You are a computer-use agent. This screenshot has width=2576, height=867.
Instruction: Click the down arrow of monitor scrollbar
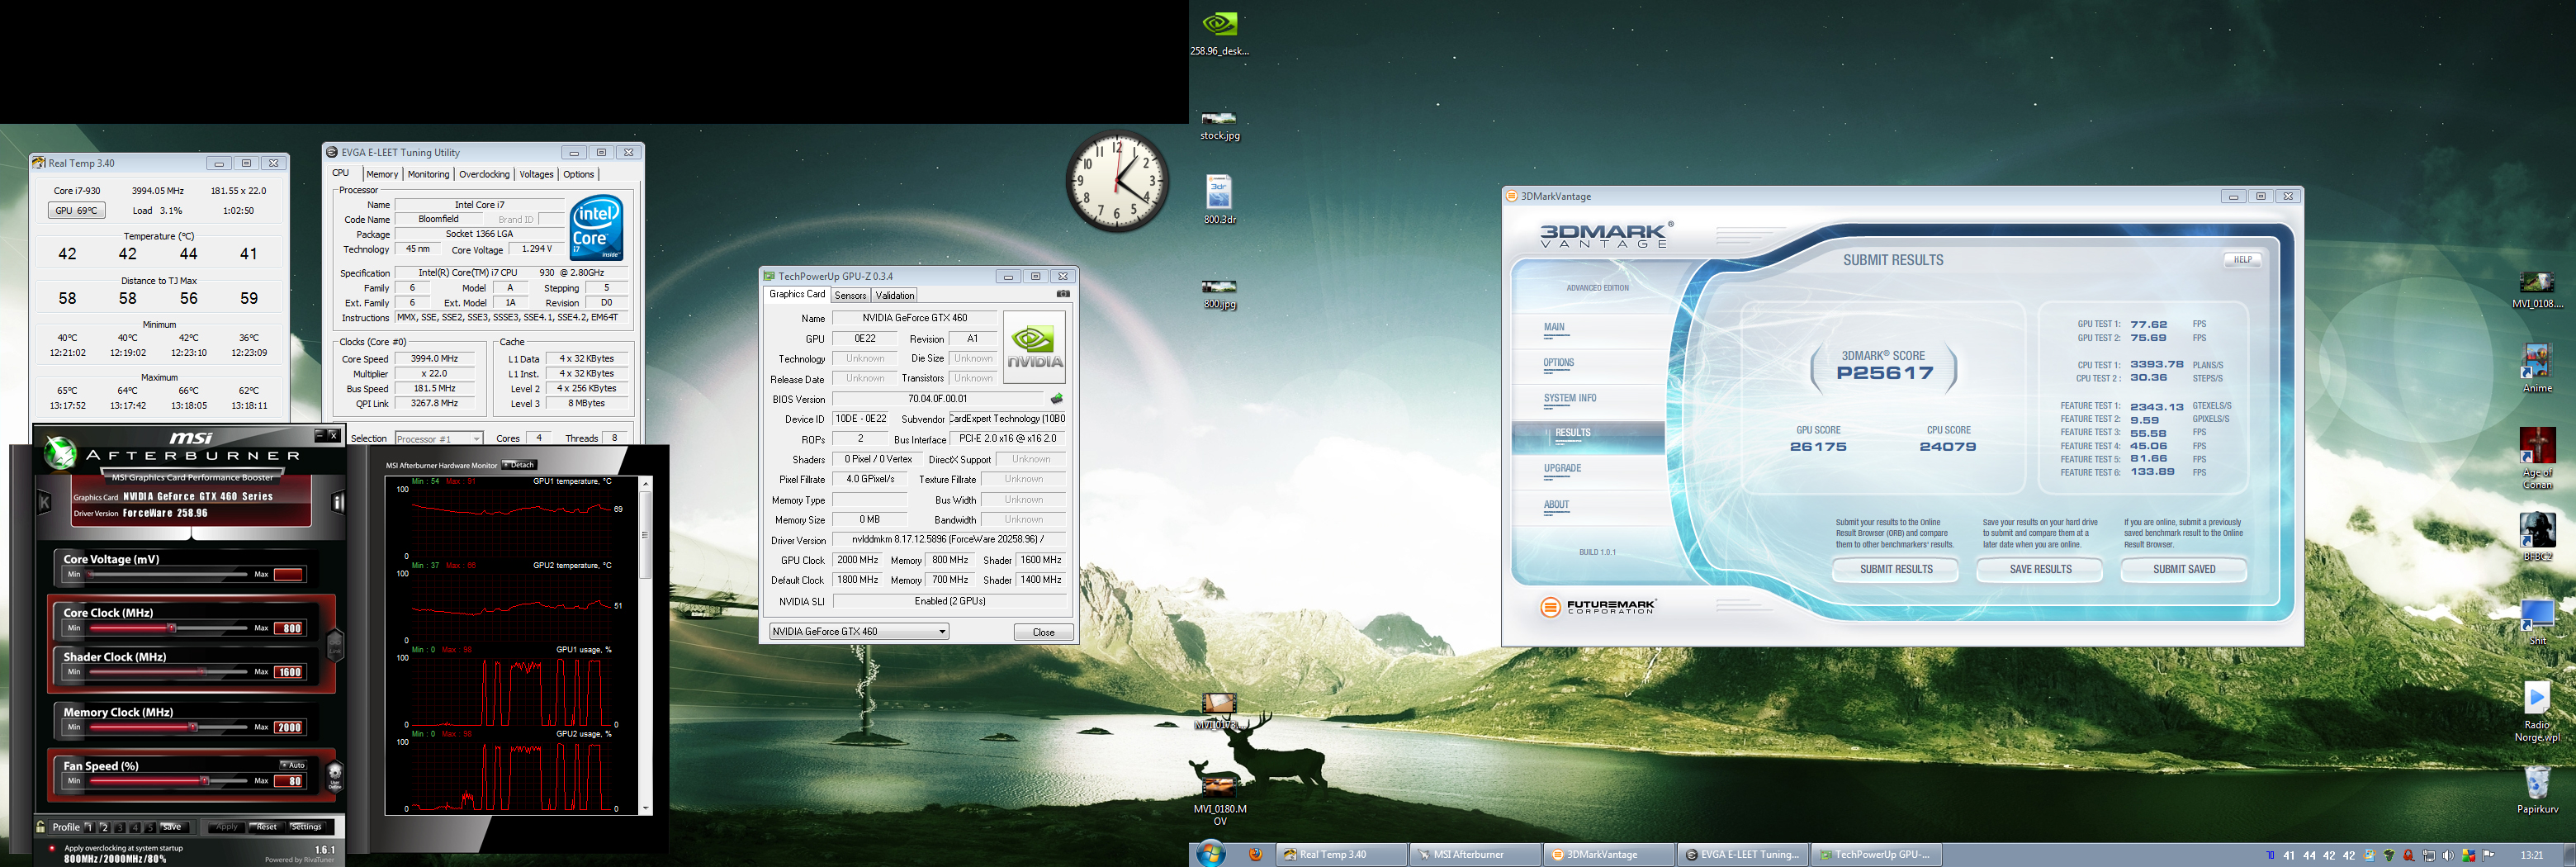[645, 808]
